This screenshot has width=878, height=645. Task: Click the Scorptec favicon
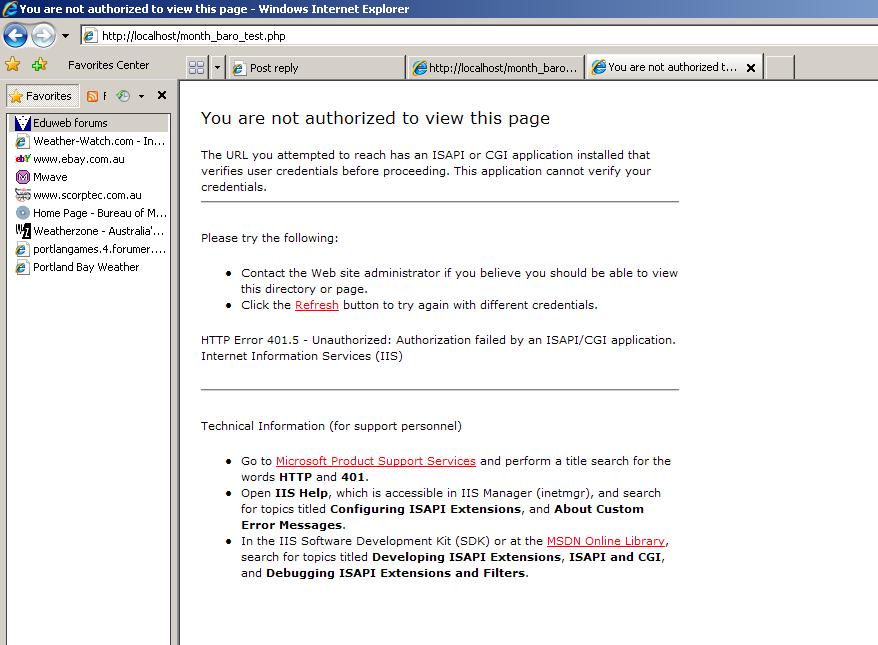pos(22,195)
